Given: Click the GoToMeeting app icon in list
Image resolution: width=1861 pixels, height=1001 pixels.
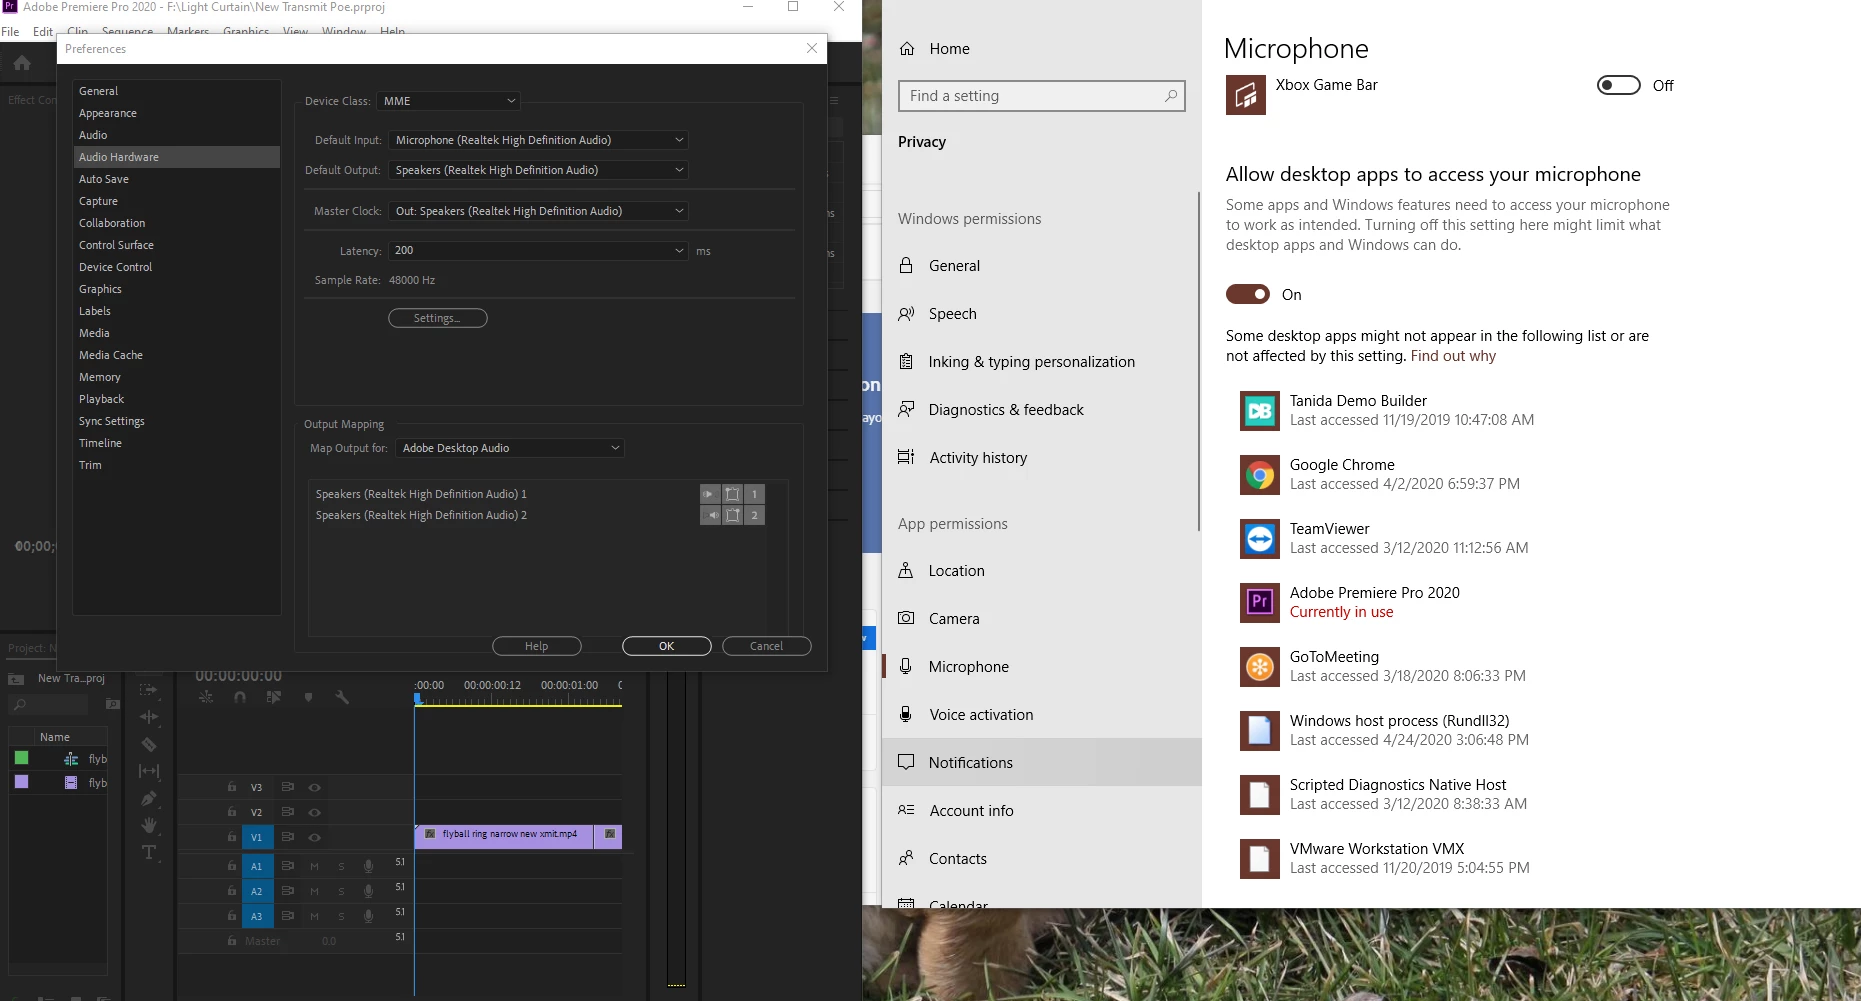Looking at the screenshot, I should click(1260, 666).
